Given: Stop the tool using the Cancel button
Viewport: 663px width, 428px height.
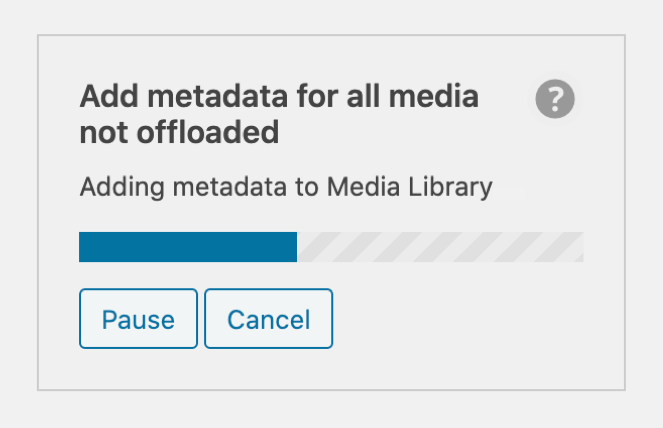Looking at the screenshot, I should pos(268,319).
